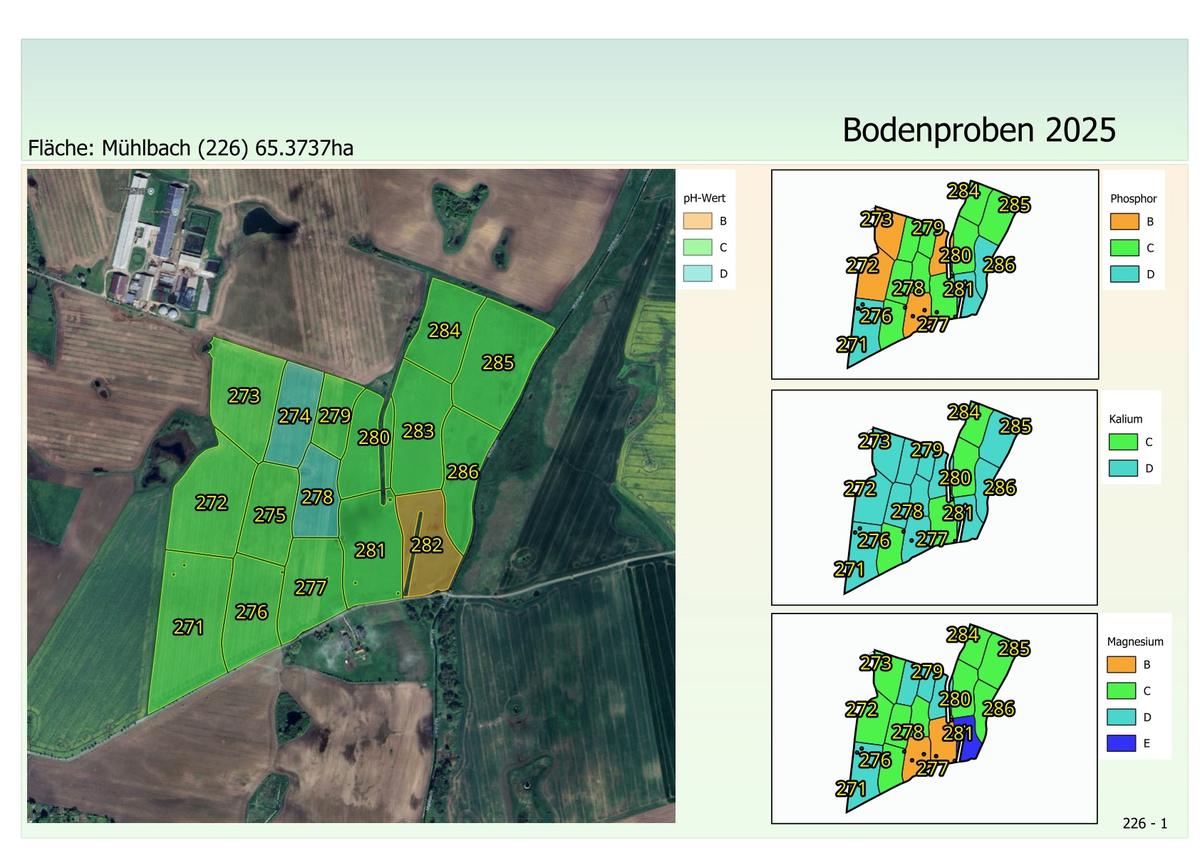Viewport: 1200px width, 848px height.
Task: Select field label 286 on the aerial map
Action: point(463,472)
